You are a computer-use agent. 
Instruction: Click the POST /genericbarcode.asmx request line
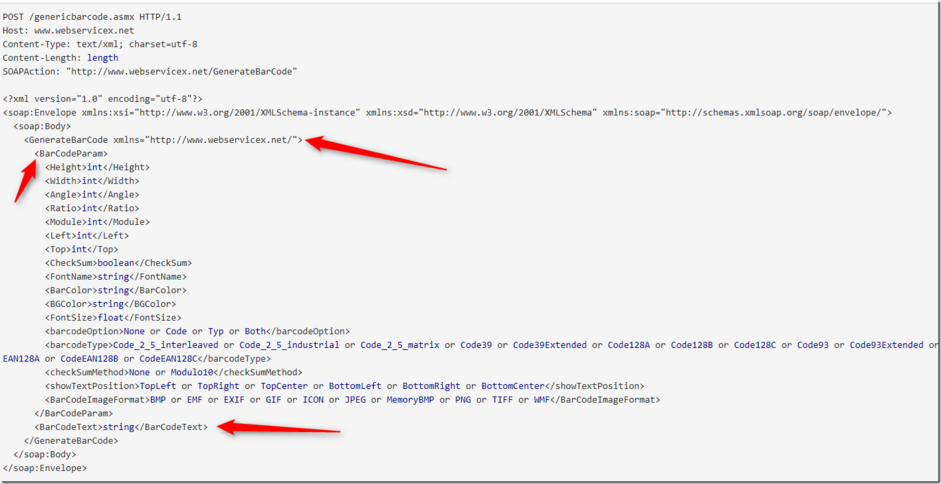pos(92,18)
